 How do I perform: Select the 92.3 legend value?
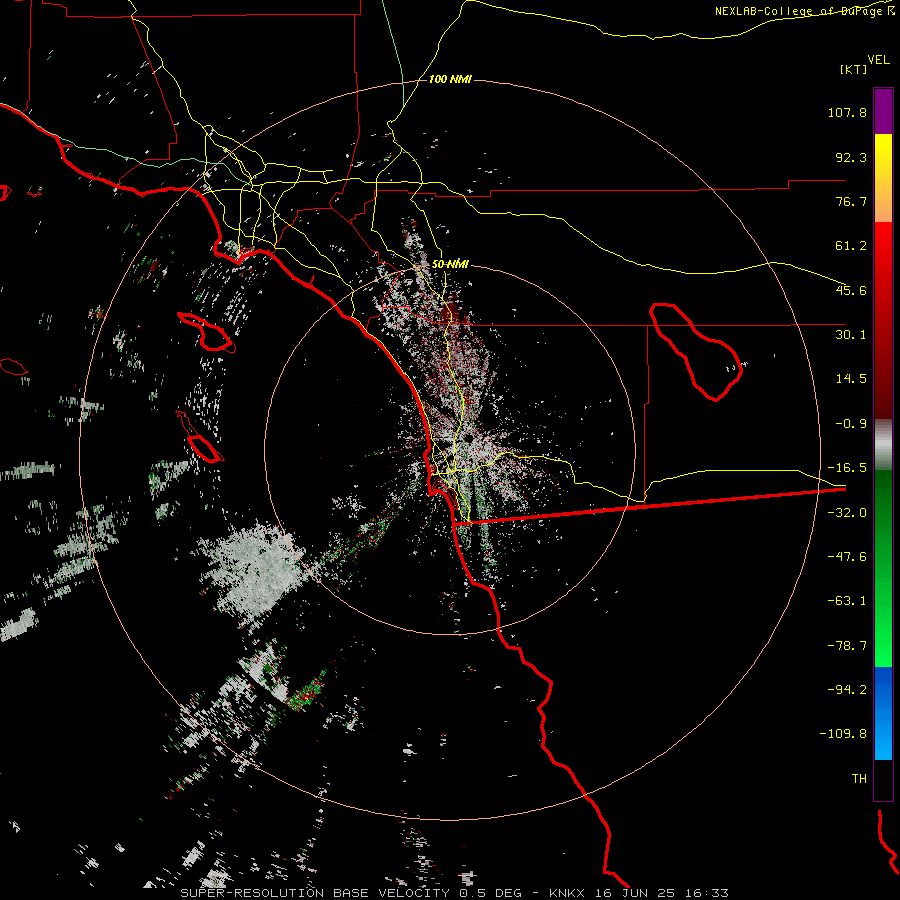[851, 157]
